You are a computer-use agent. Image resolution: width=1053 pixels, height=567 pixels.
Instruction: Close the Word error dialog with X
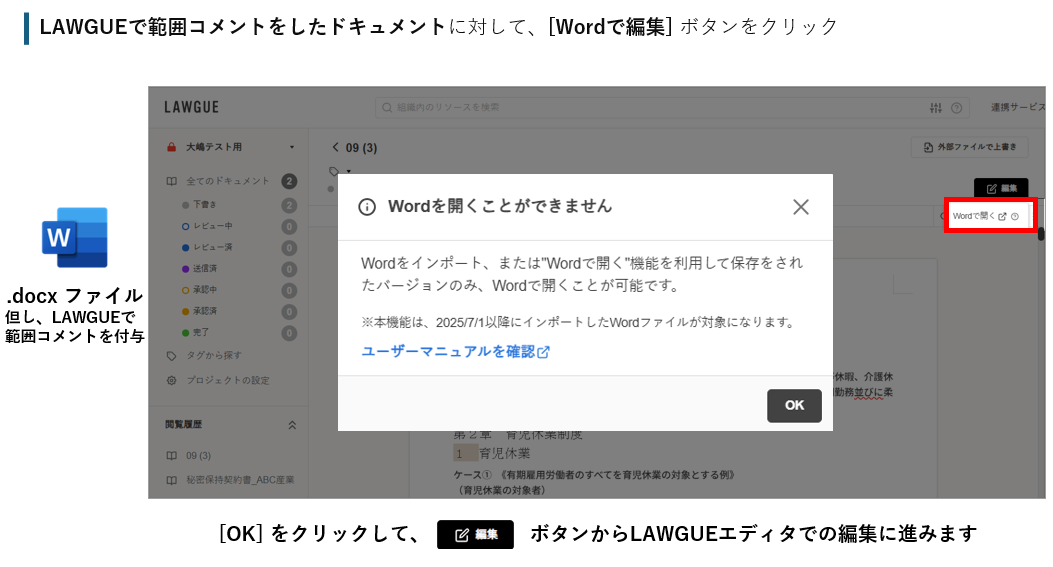coord(800,207)
